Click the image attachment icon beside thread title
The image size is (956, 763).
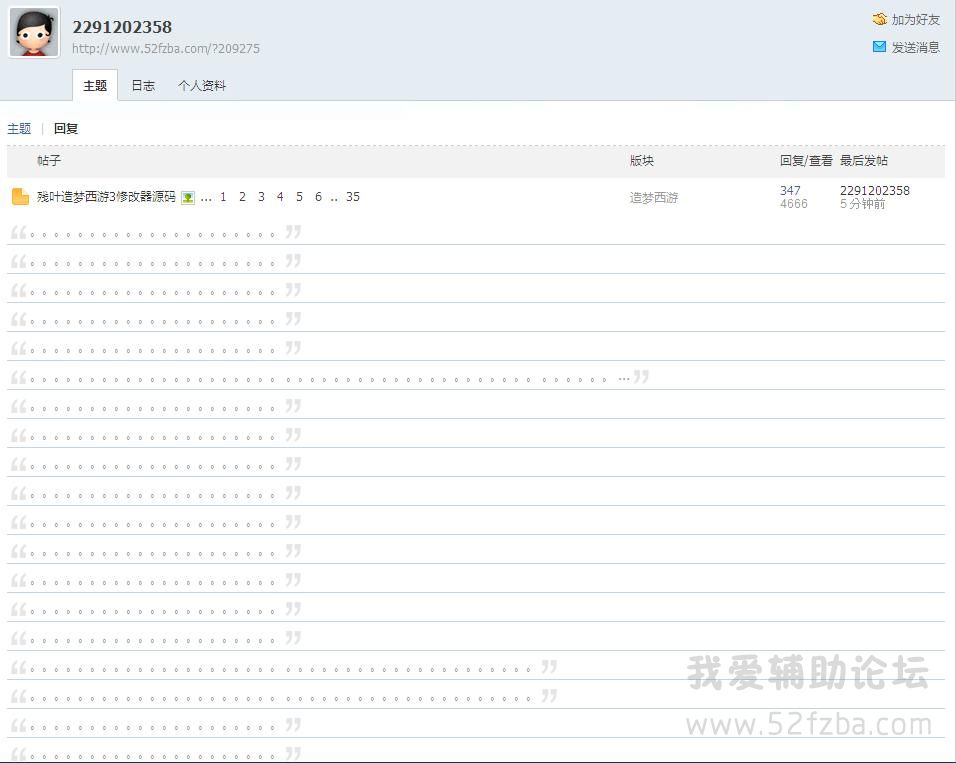188,198
